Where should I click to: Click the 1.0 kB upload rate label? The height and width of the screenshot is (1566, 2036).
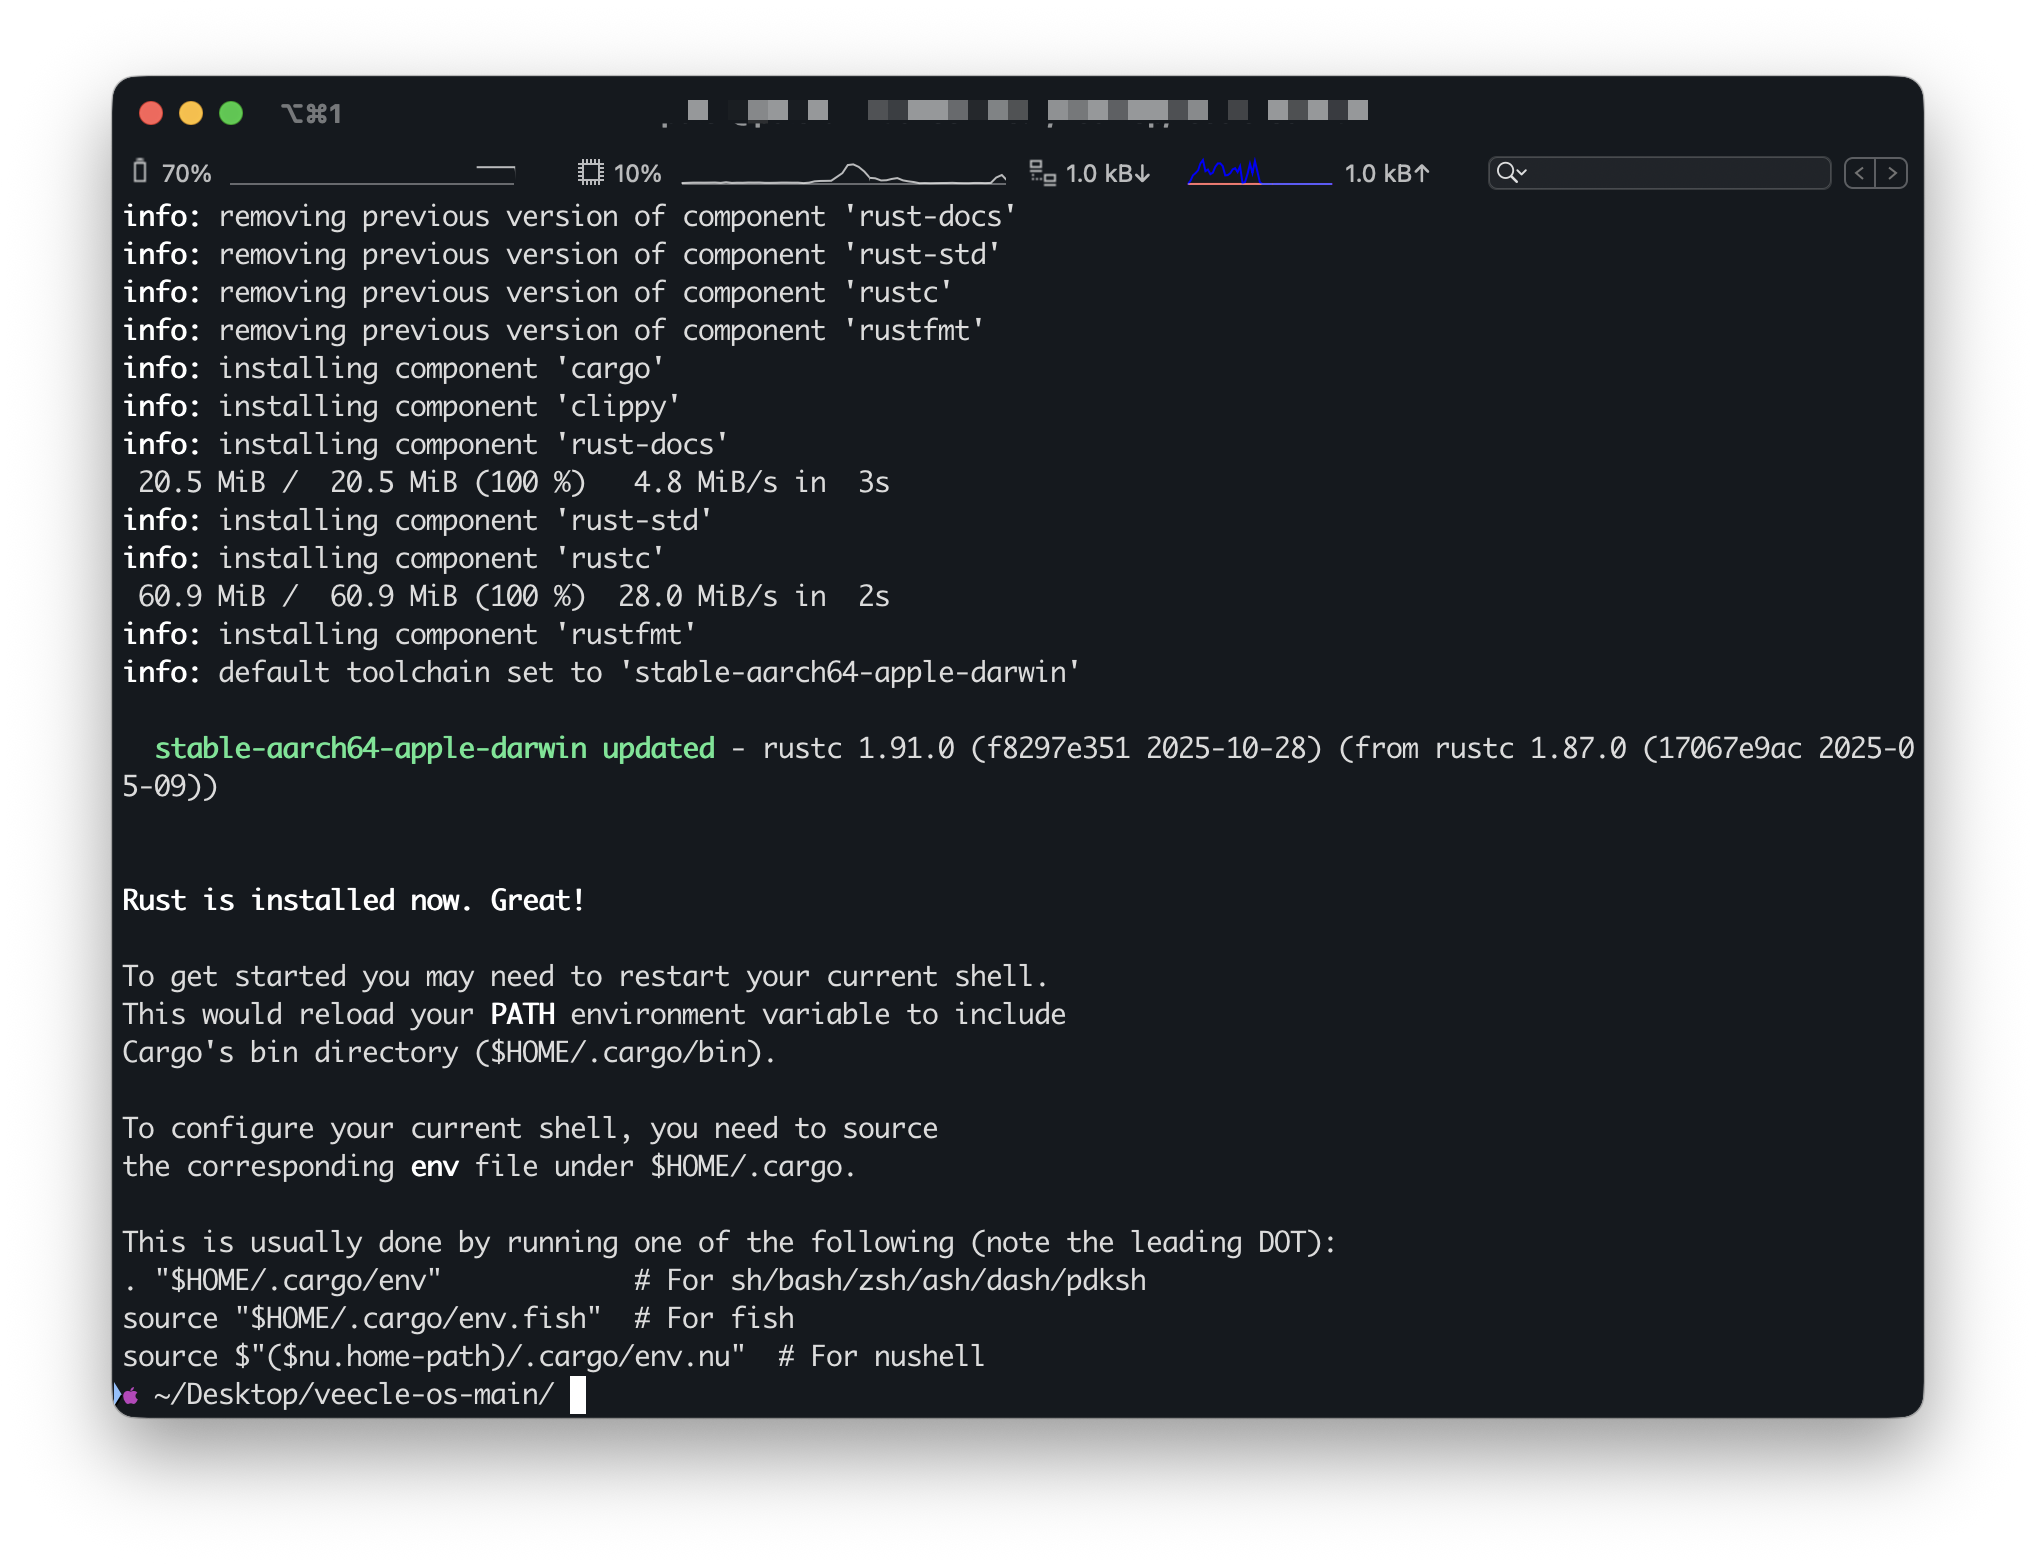pyautogui.click(x=1386, y=174)
